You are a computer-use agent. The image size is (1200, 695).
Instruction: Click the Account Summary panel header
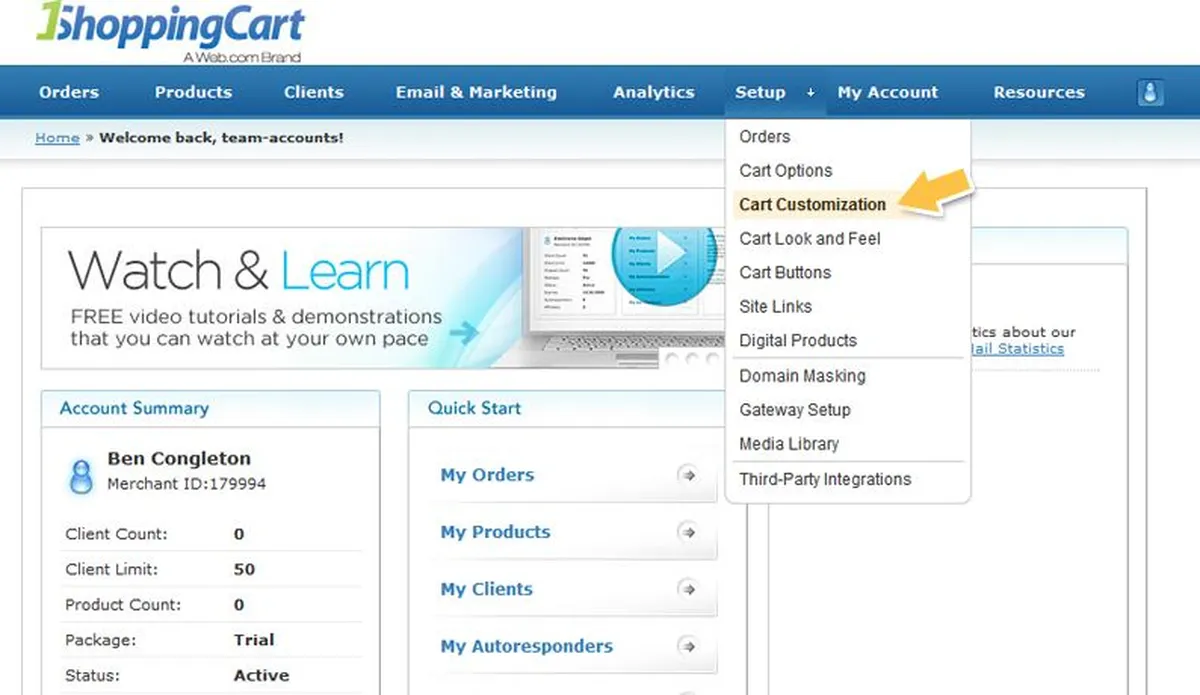coord(210,408)
